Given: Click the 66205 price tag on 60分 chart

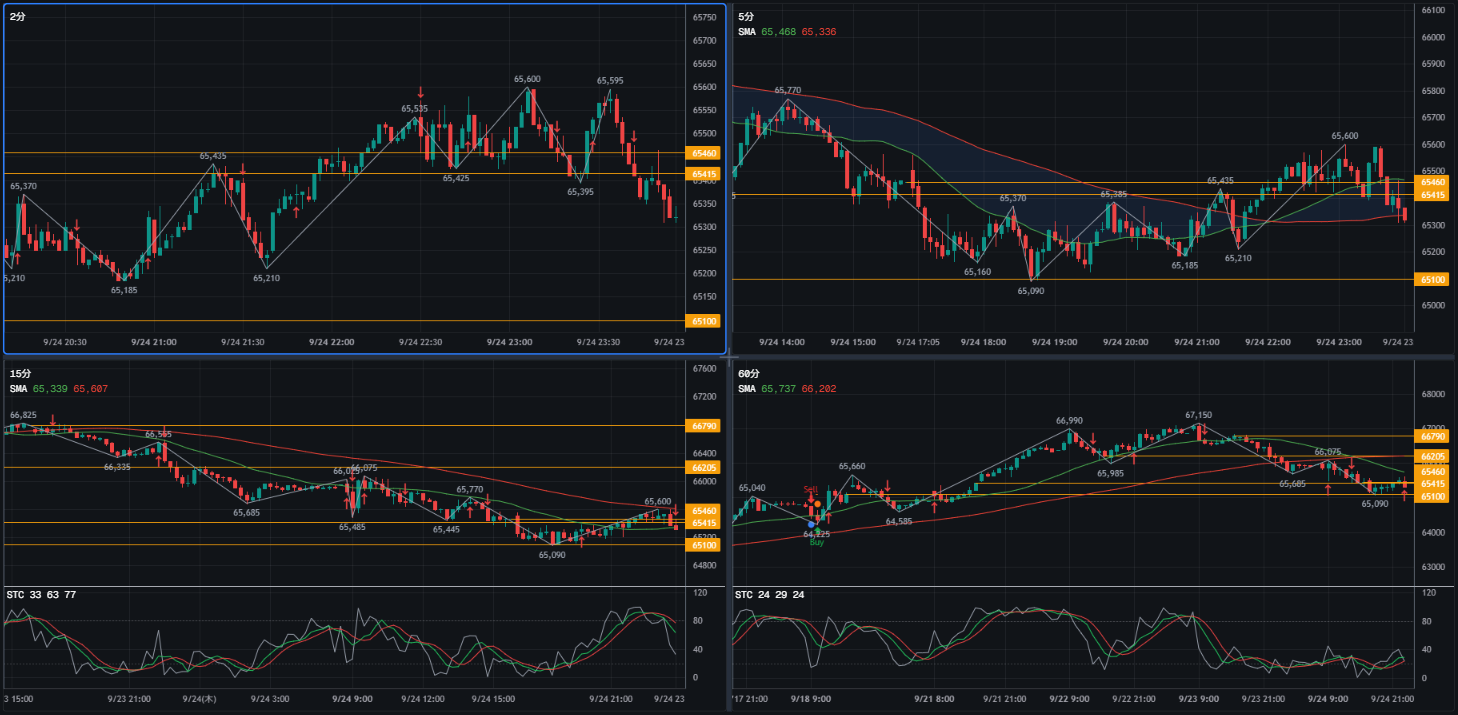Looking at the screenshot, I should [x=1432, y=456].
